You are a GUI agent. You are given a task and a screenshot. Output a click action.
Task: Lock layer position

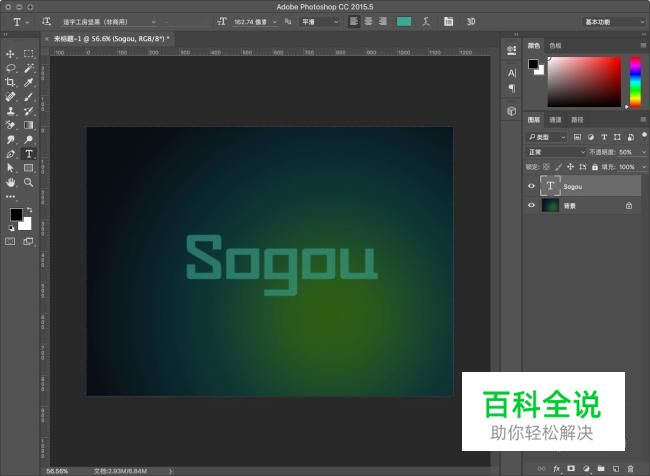570,167
